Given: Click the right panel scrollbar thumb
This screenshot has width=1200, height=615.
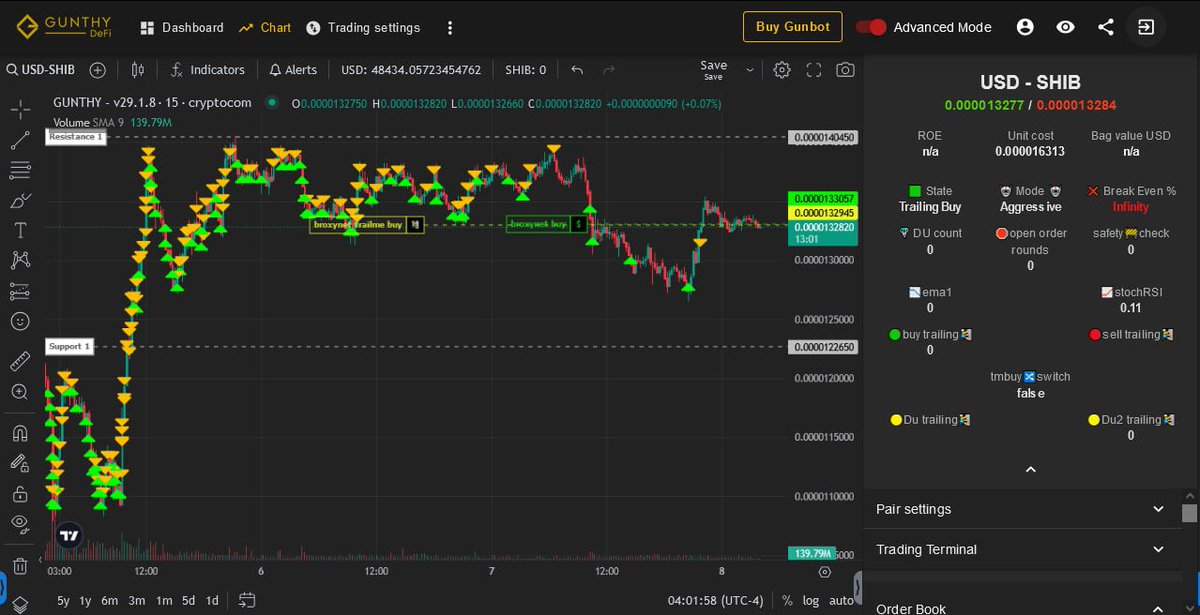Looking at the screenshot, I should tap(1189, 513).
